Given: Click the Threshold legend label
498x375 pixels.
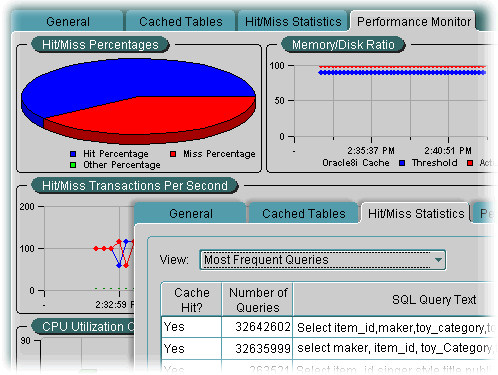Looking at the screenshot, I should point(434,163).
